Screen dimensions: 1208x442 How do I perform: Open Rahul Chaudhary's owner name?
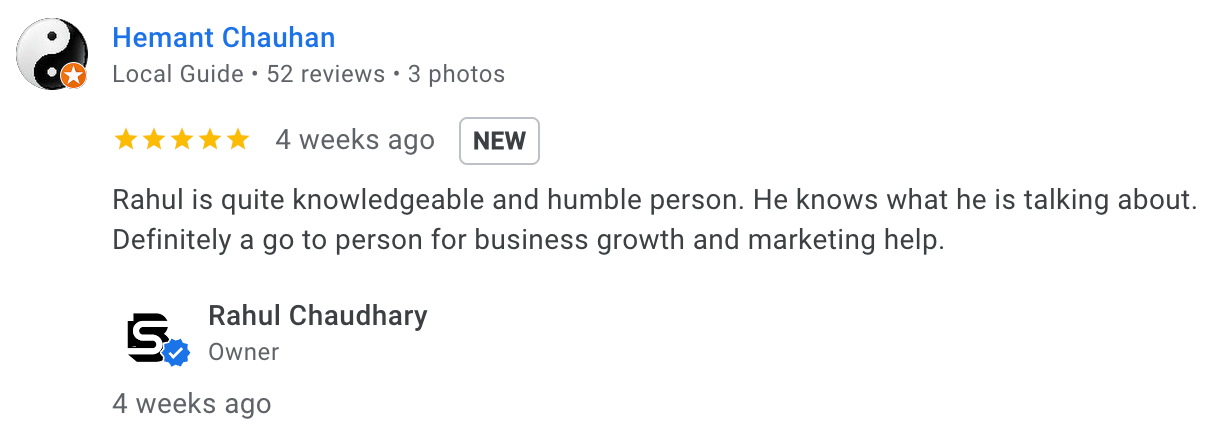coord(317,316)
